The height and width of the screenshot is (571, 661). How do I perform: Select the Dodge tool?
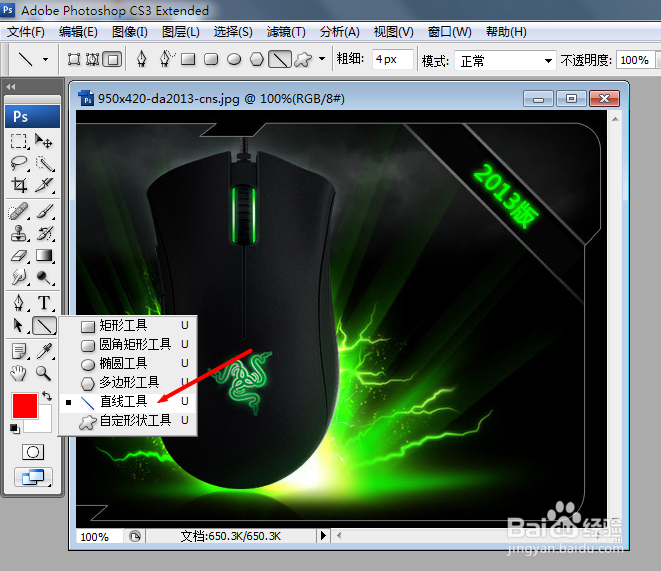[44, 277]
